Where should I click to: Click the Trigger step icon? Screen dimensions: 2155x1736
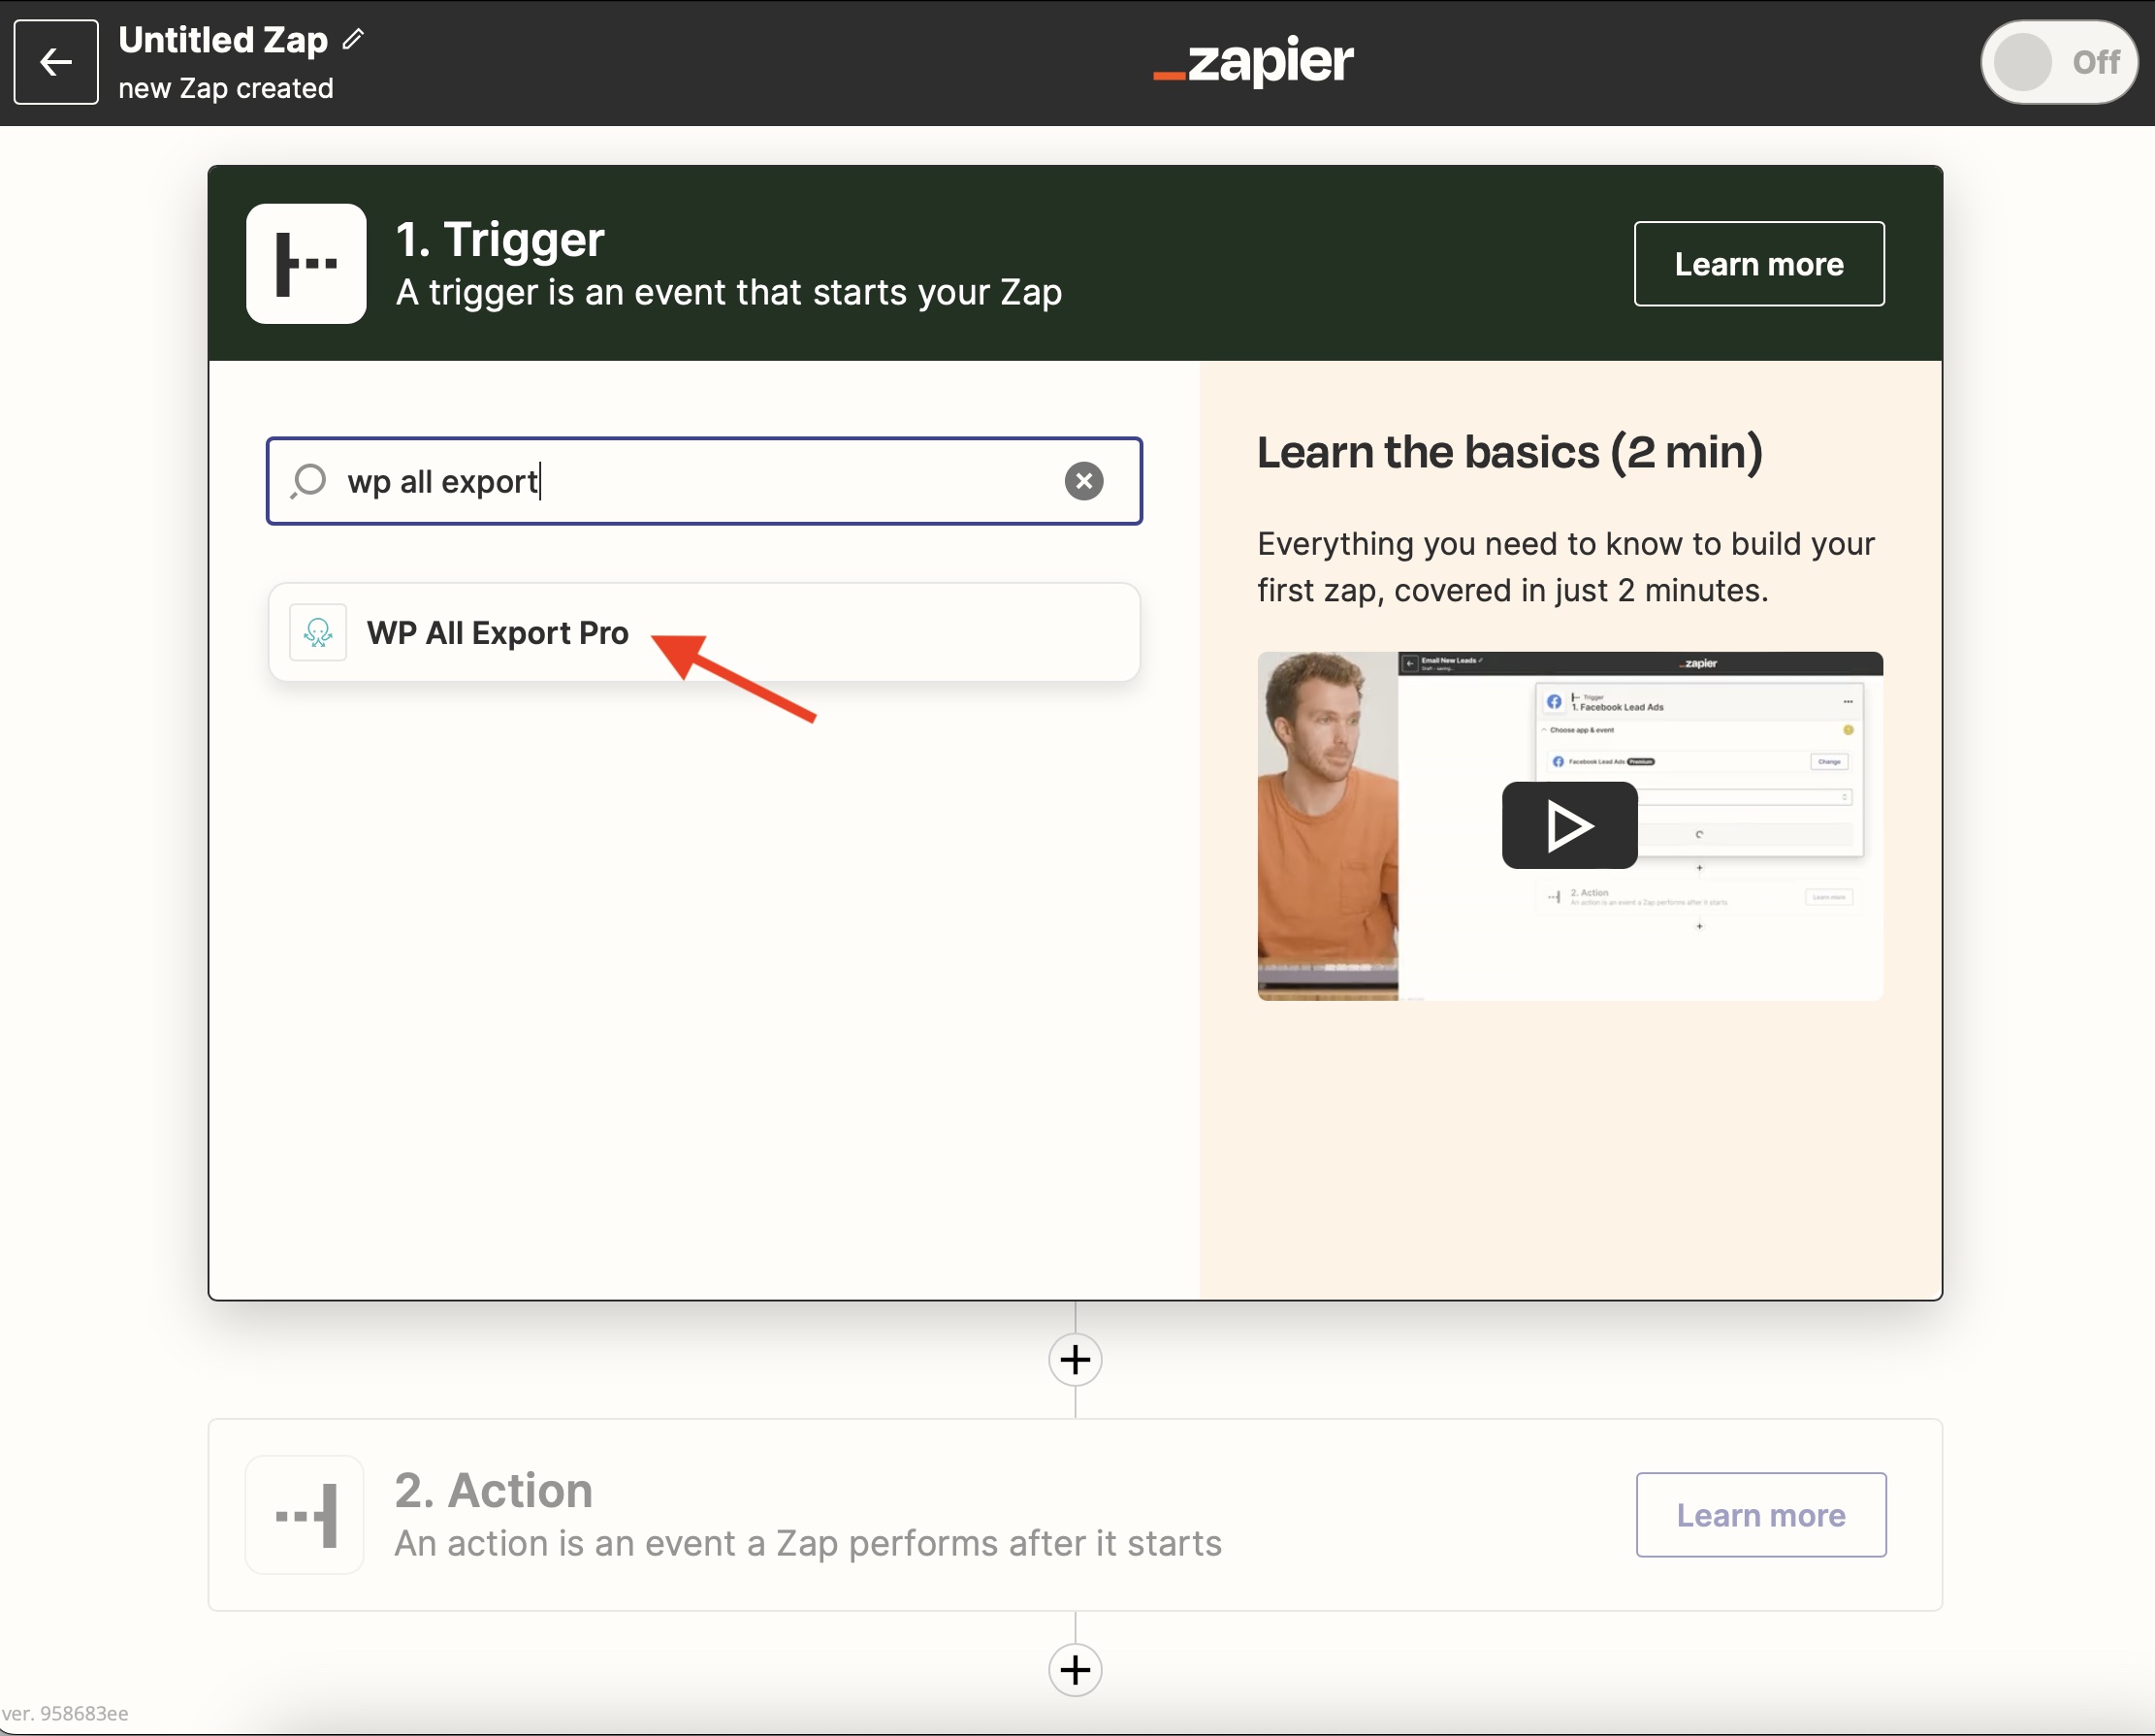pyautogui.click(x=306, y=264)
